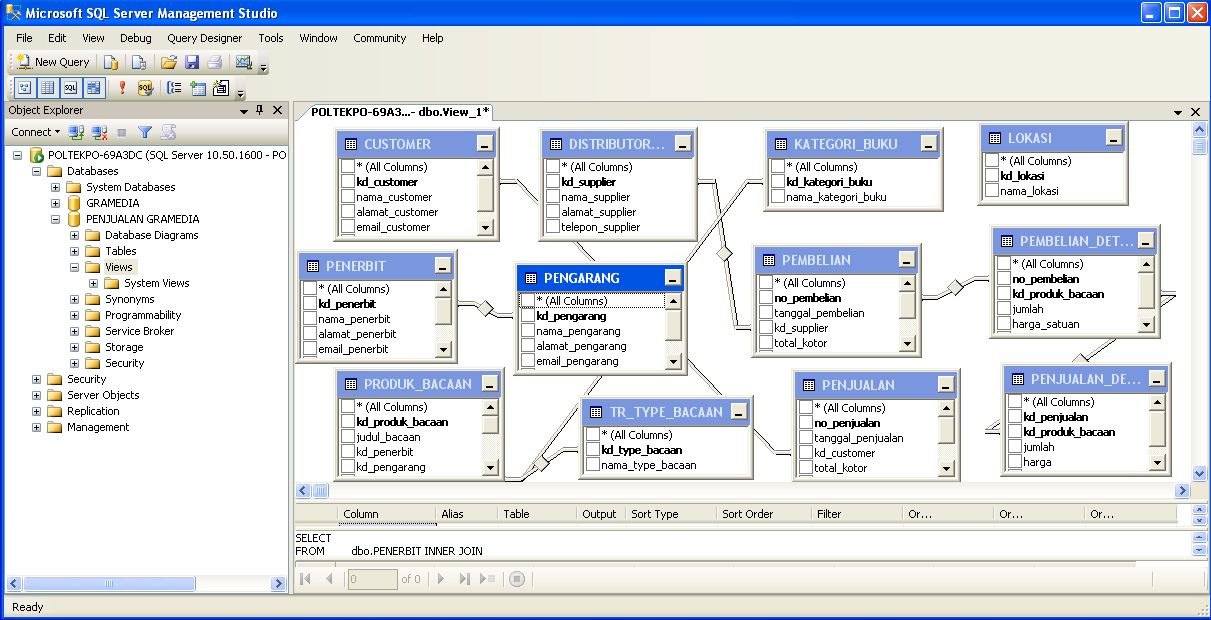Collapse the PENJUALAN GRAMEDIA database node
Image resolution: width=1211 pixels, height=620 pixels.
(x=56, y=219)
